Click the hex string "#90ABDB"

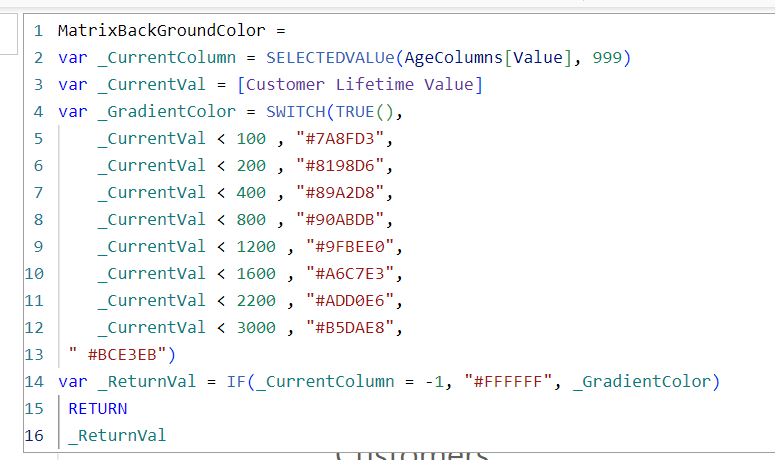(x=340, y=219)
